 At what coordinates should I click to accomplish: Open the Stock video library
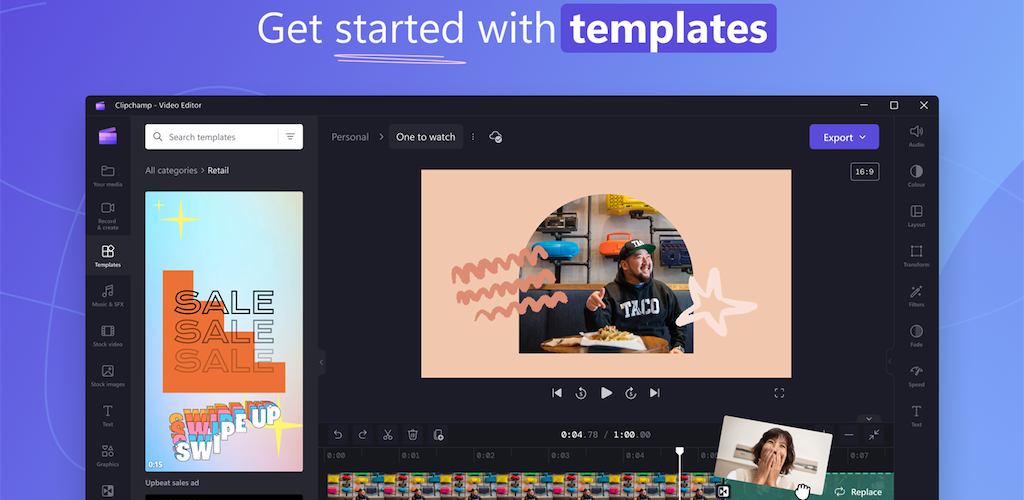pyautogui.click(x=107, y=335)
